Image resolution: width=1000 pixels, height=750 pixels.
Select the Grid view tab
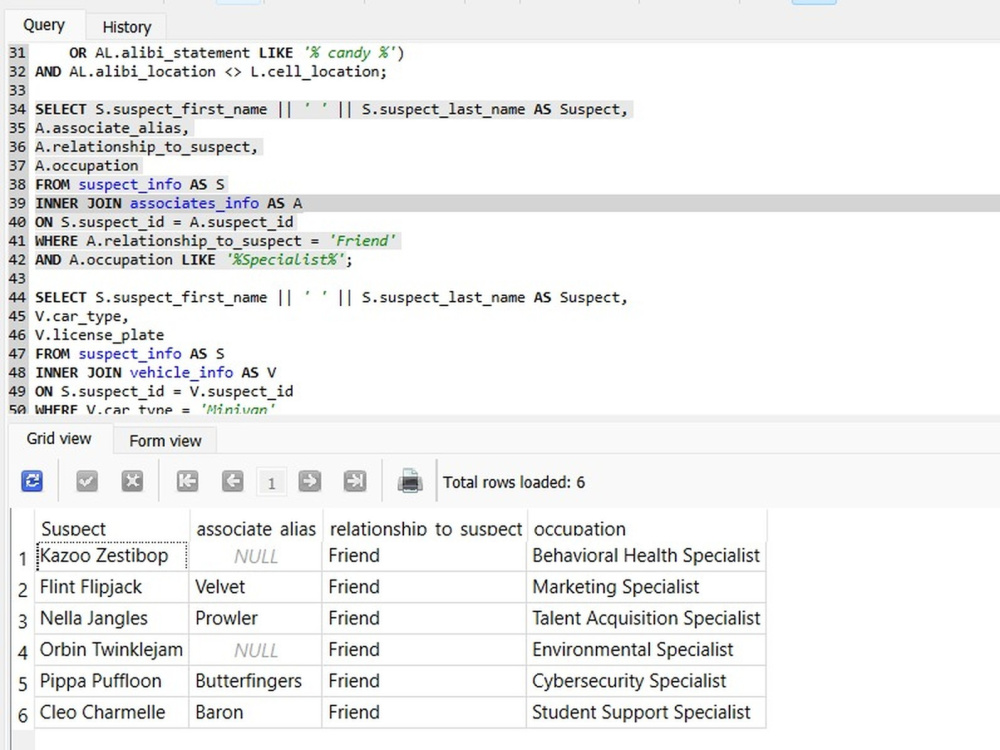click(59, 439)
